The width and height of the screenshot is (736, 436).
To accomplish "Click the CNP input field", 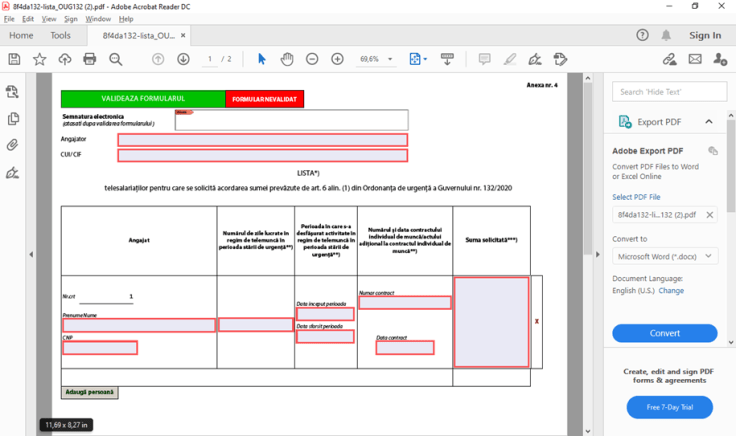I will click(x=100, y=348).
